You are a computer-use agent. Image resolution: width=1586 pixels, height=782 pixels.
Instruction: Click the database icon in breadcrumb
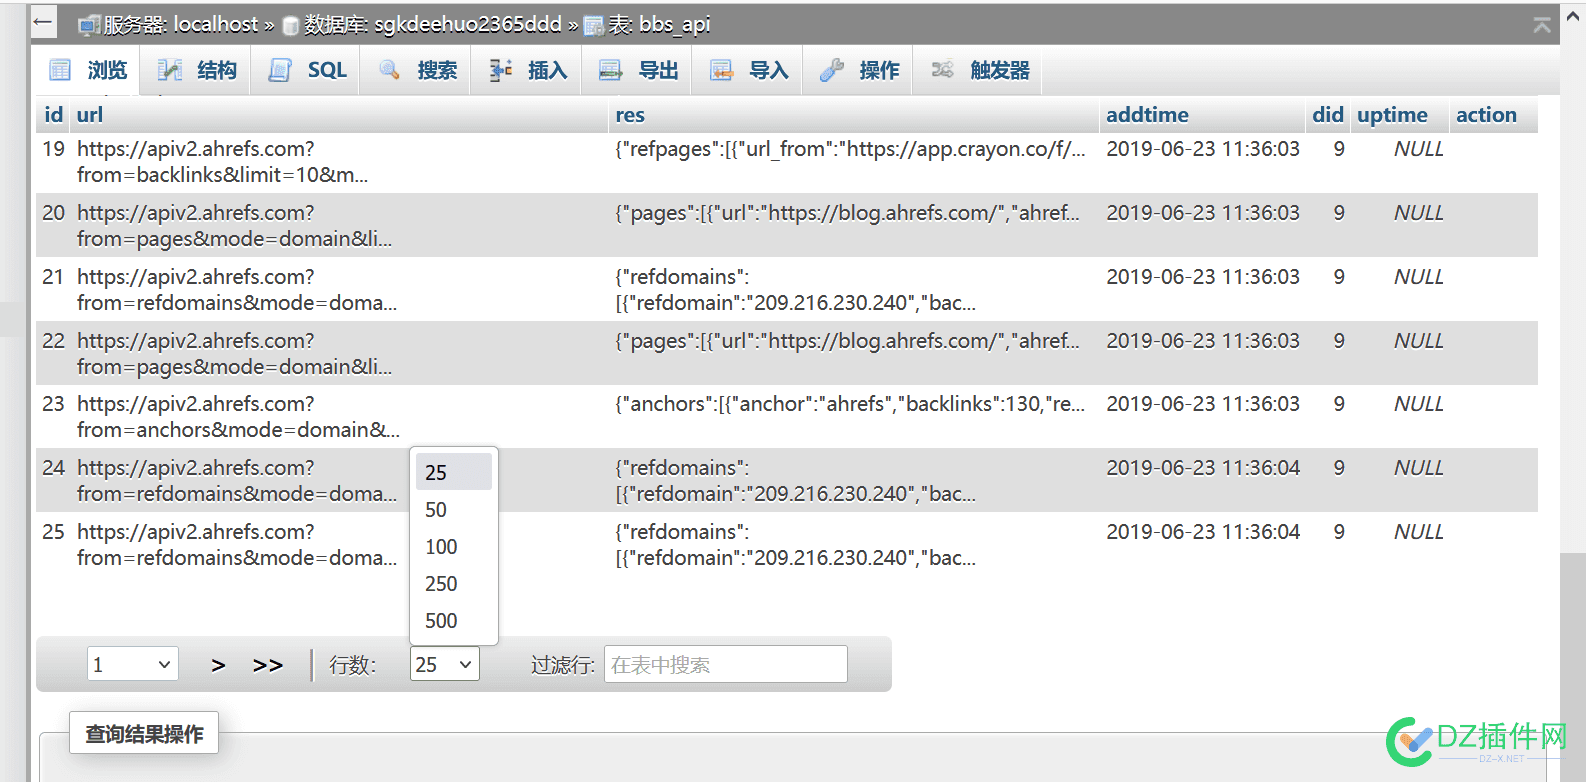coord(291,25)
